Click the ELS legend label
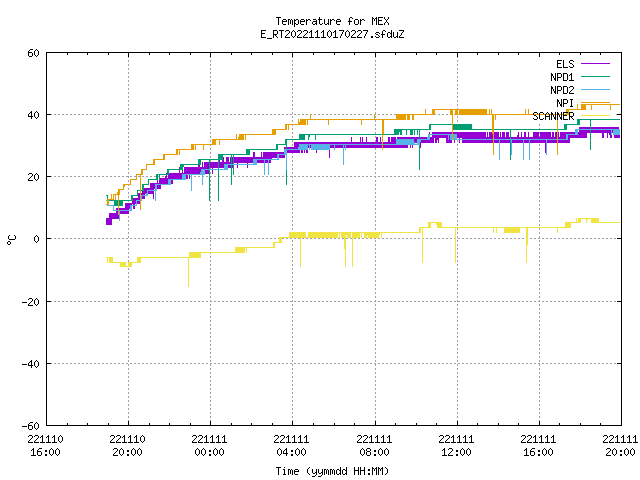The image size is (640, 480). 565,64
